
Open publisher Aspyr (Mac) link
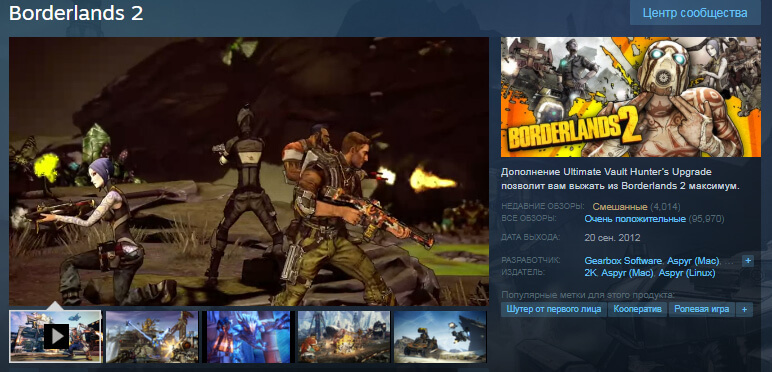[627, 273]
